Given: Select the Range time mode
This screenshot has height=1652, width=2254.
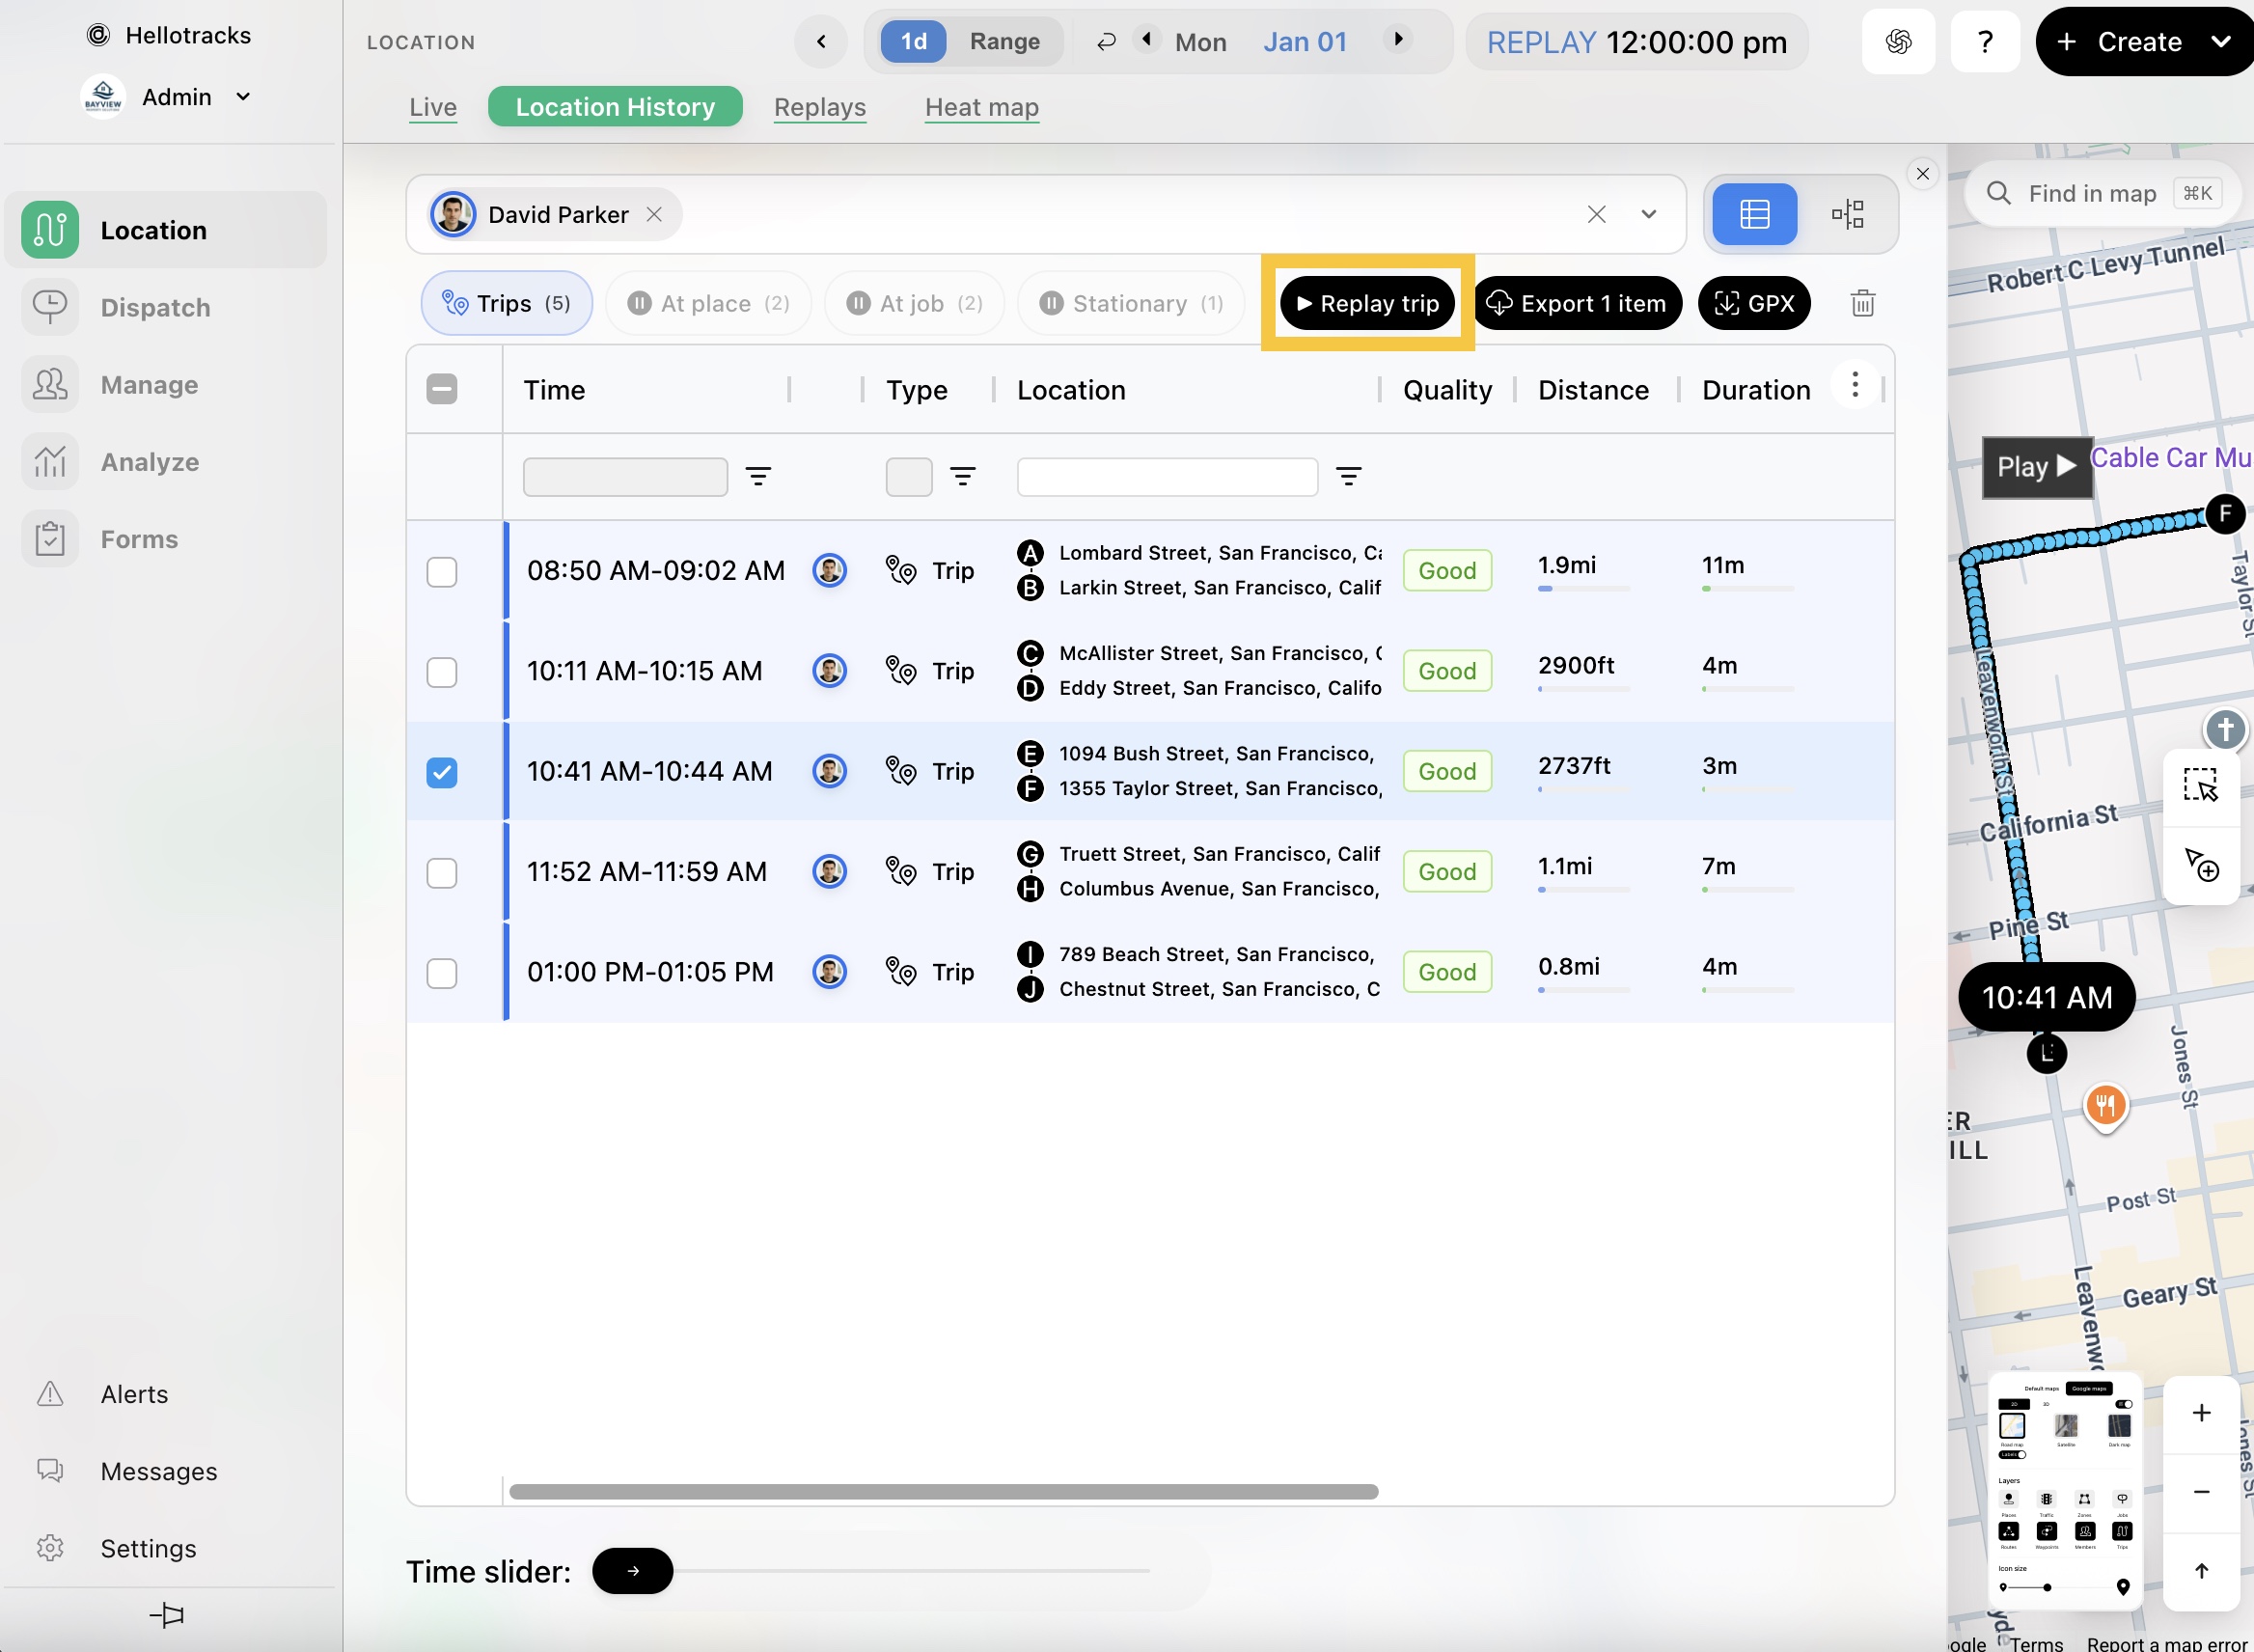Looking at the screenshot, I should pos(1004,41).
